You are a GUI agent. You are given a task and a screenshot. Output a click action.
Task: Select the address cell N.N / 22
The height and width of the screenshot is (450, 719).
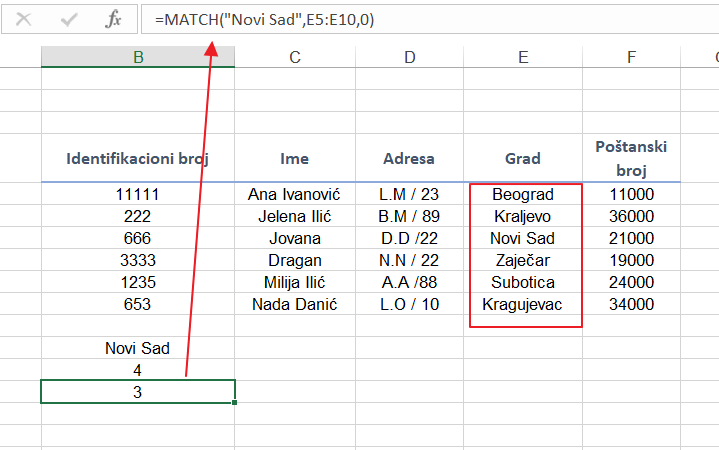[409, 260]
